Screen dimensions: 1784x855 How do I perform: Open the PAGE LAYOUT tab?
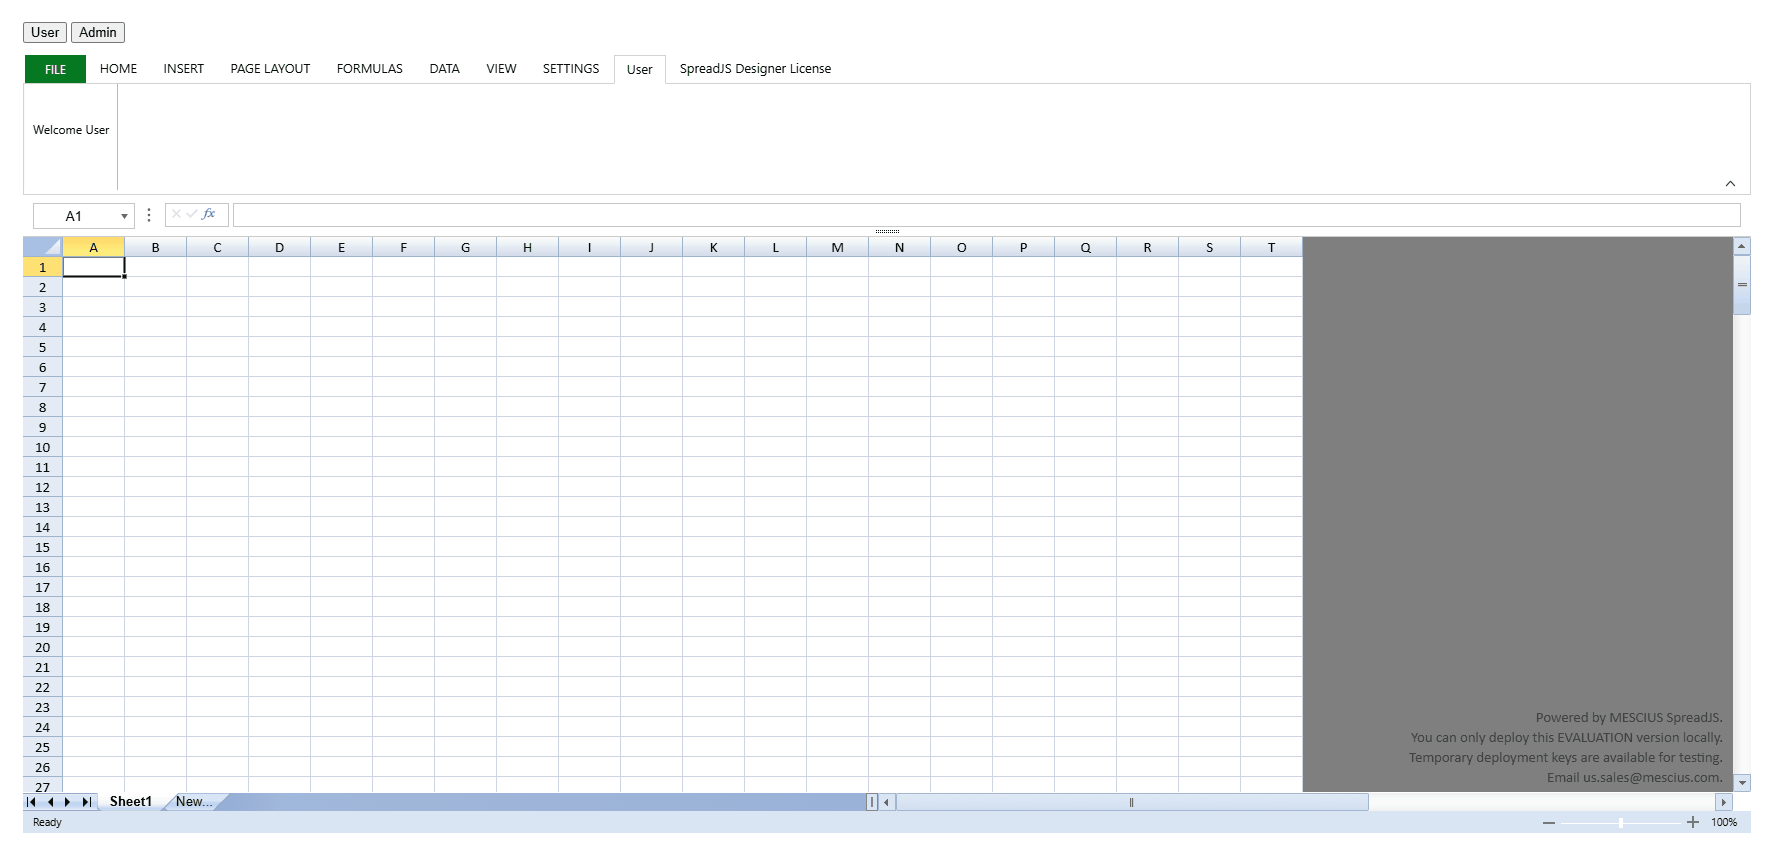point(270,69)
